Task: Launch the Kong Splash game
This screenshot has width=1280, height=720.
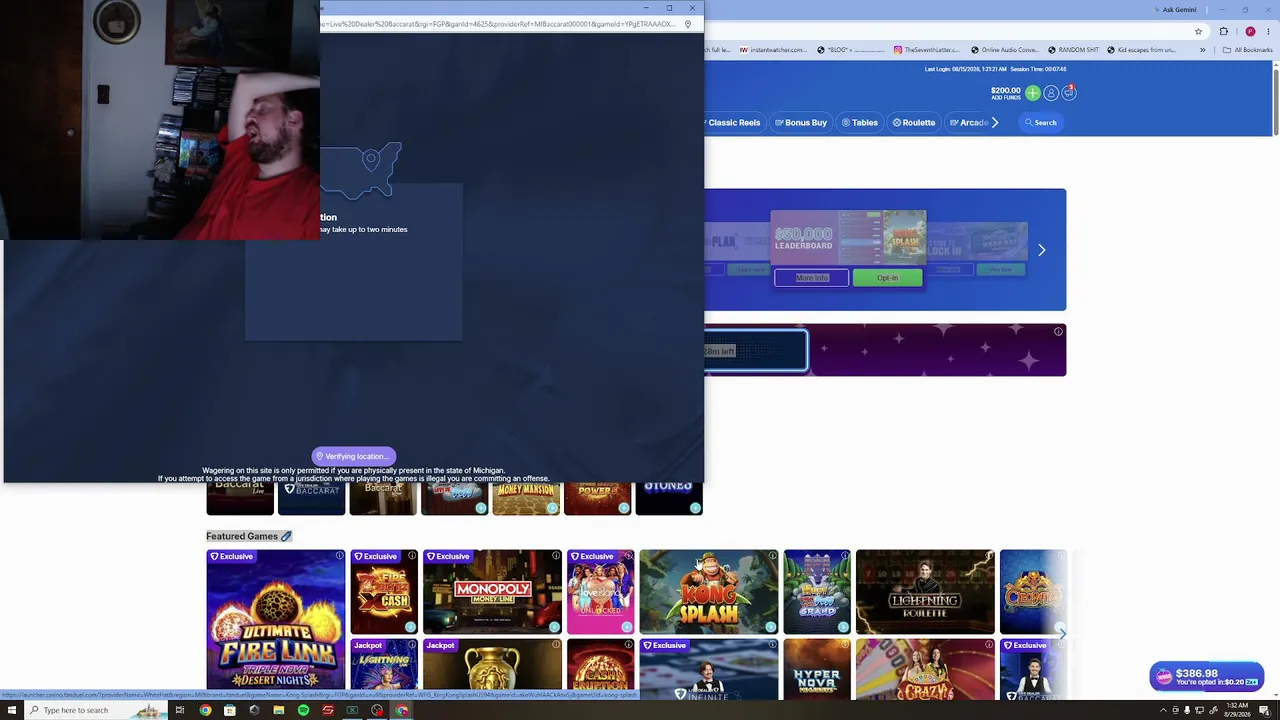Action: tap(708, 591)
